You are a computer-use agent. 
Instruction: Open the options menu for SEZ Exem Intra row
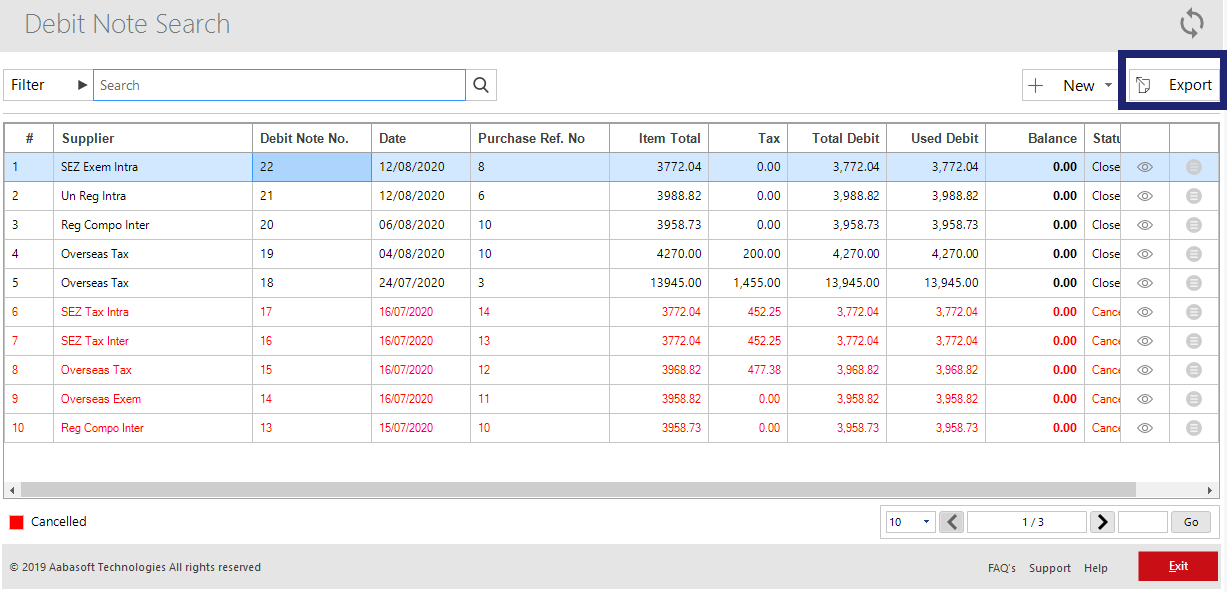coord(1193,167)
